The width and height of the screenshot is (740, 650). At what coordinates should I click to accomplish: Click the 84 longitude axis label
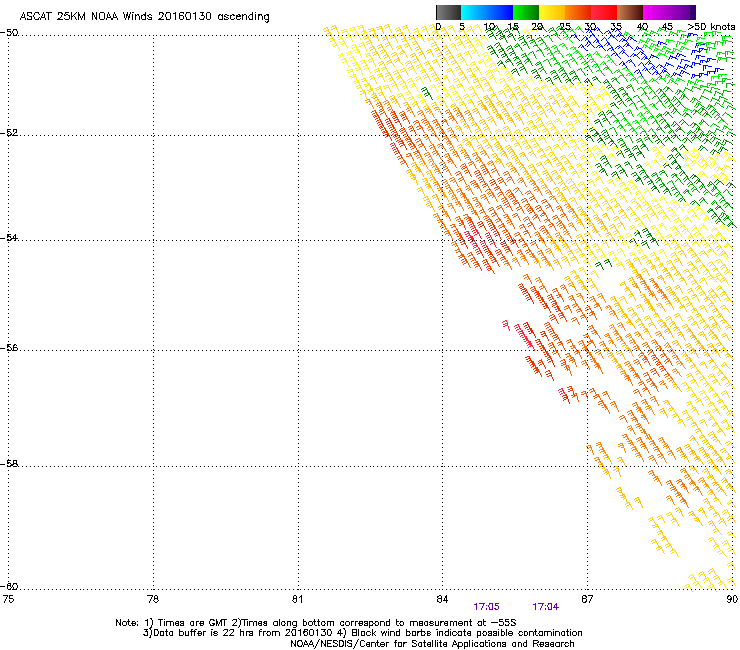click(x=442, y=599)
